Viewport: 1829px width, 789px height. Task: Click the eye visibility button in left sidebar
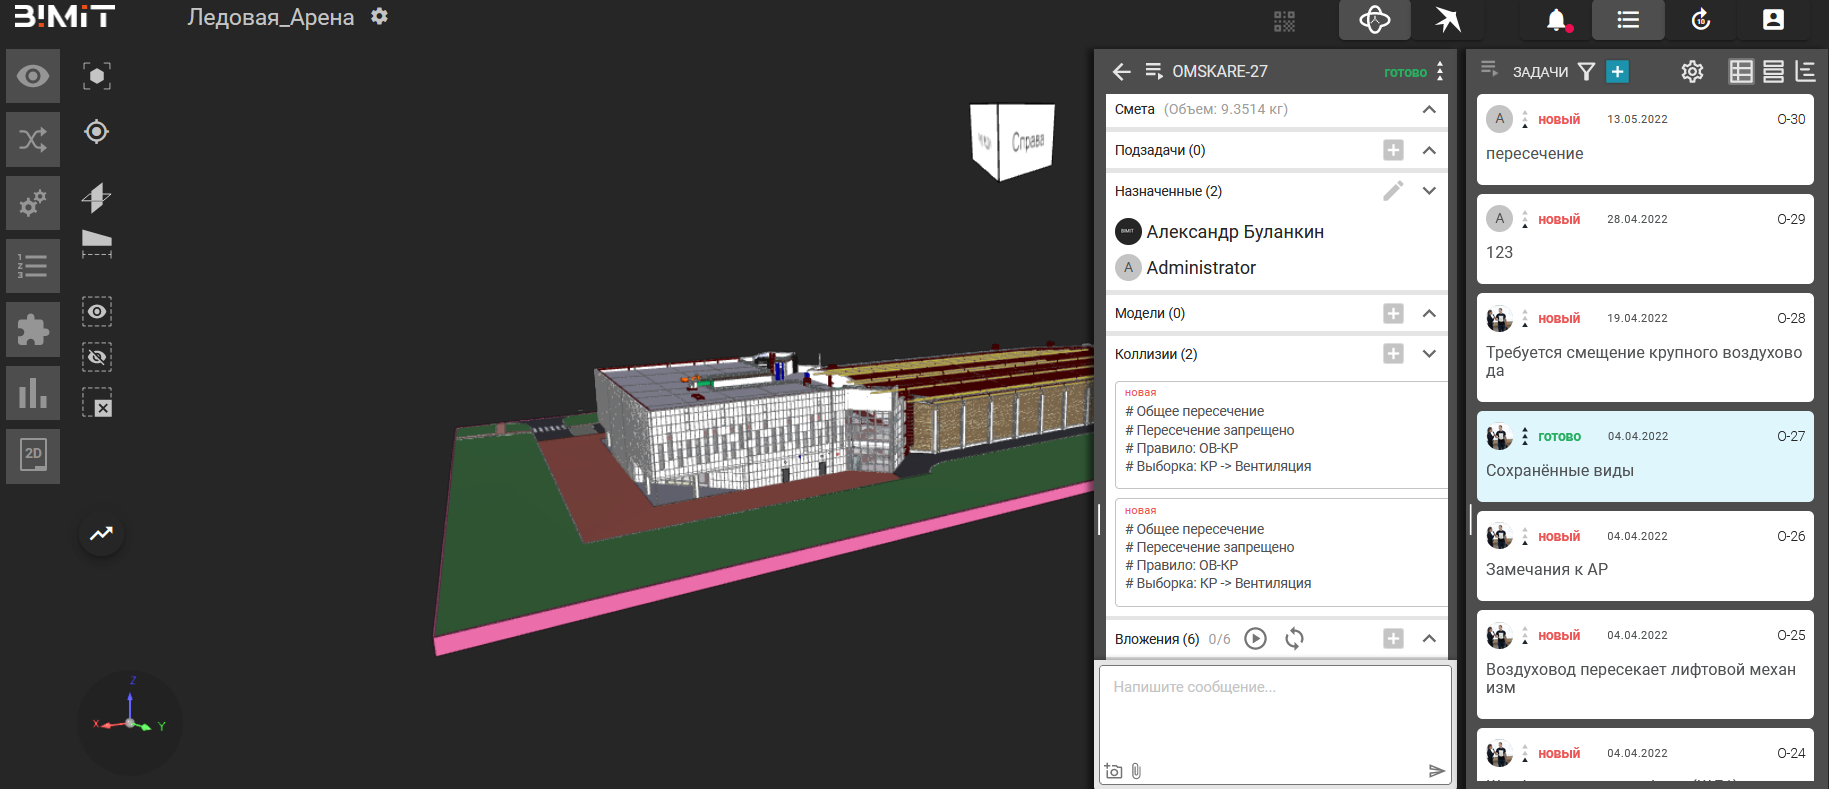click(33, 76)
